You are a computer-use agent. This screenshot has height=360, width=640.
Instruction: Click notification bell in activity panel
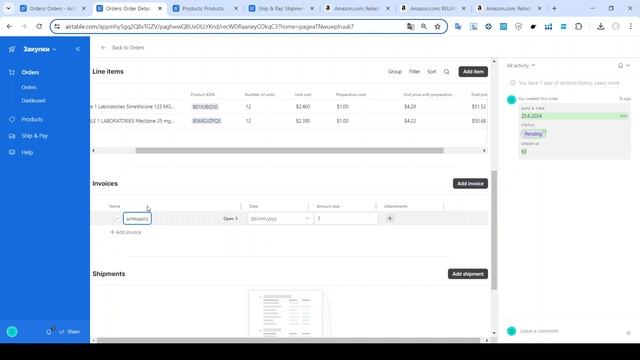click(620, 65)
